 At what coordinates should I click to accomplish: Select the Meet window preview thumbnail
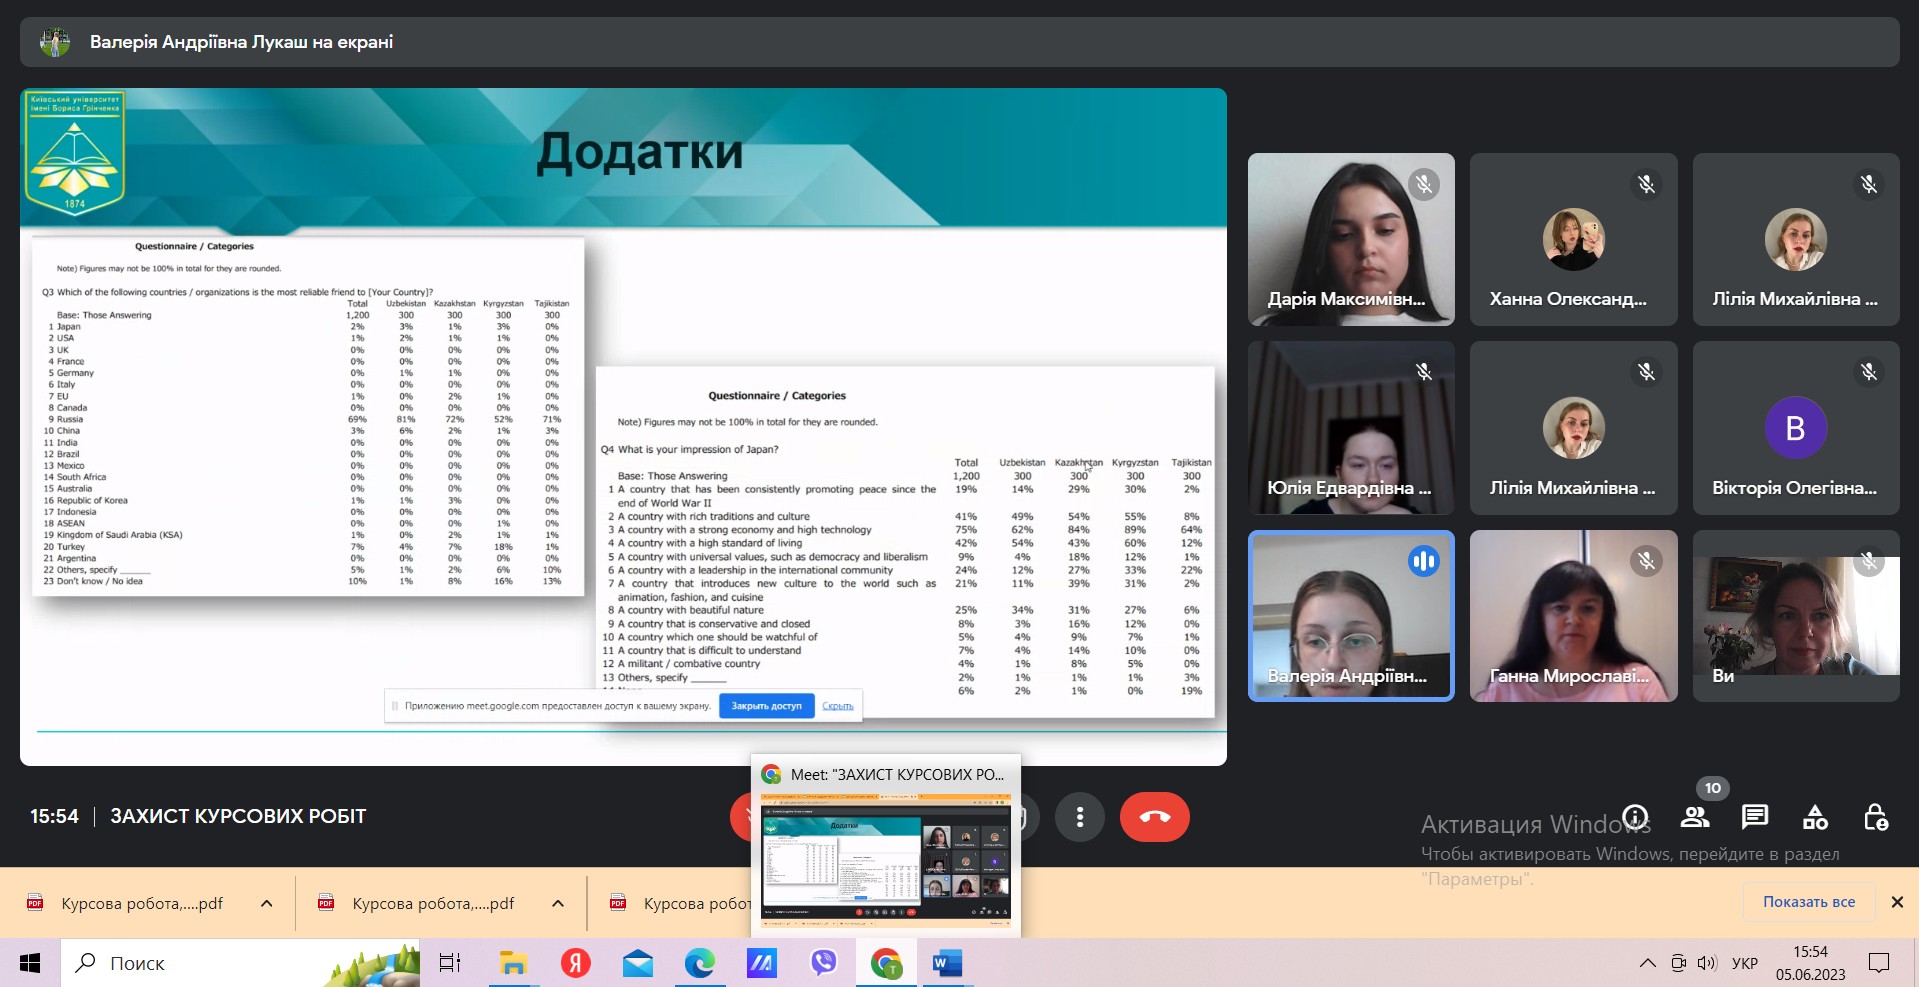click(886, 856)
